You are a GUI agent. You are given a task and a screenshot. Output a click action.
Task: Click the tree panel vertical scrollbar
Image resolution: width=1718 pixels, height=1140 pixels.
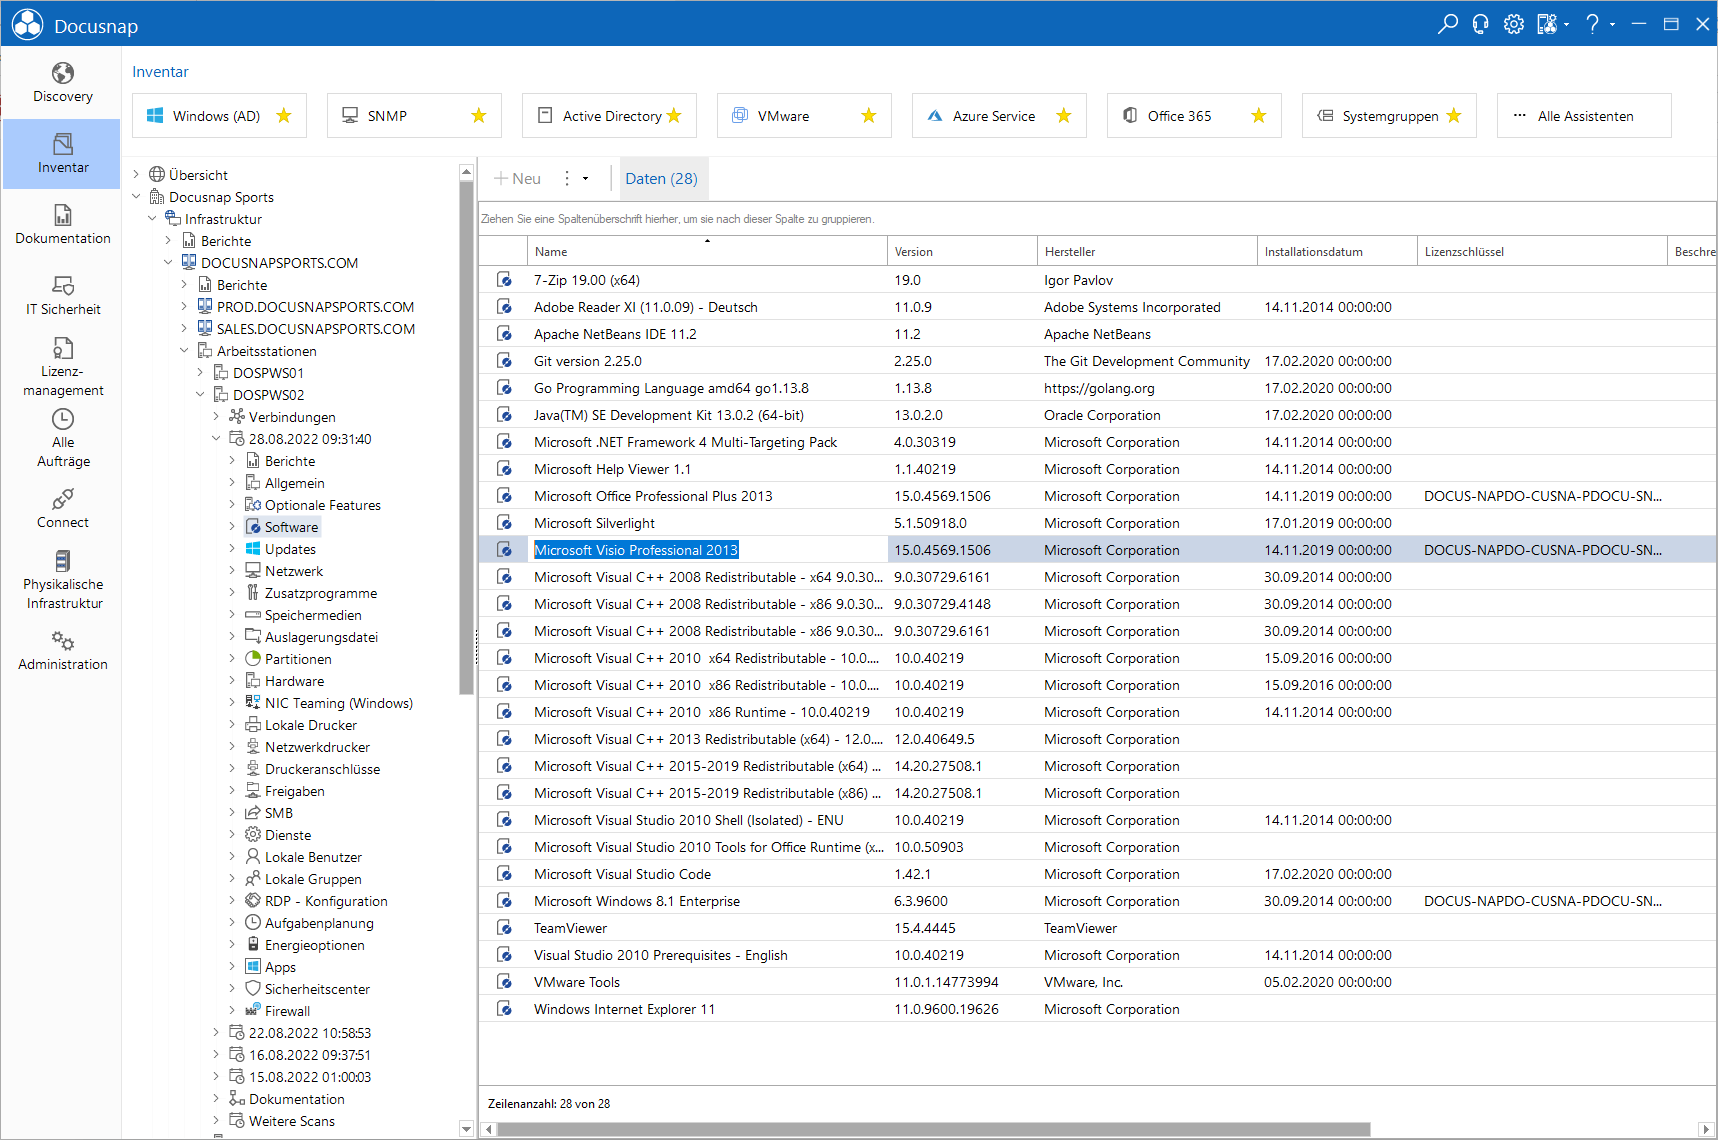click(x=466, y=437)
